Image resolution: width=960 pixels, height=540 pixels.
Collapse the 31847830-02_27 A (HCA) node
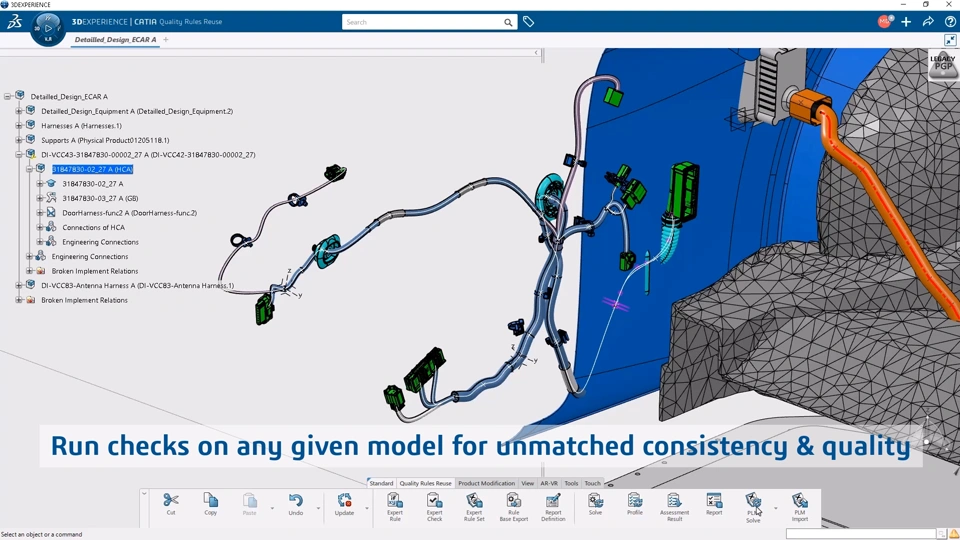[29, 169]
